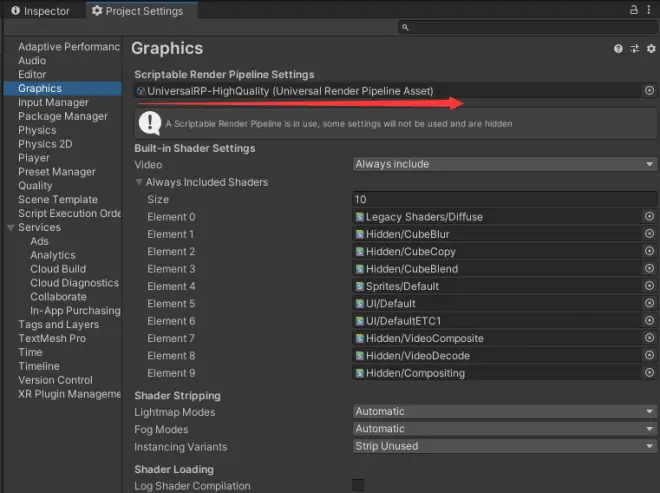Screen dimensions: 660x493
Task: Open the Editor settings category
Action: 32,75
